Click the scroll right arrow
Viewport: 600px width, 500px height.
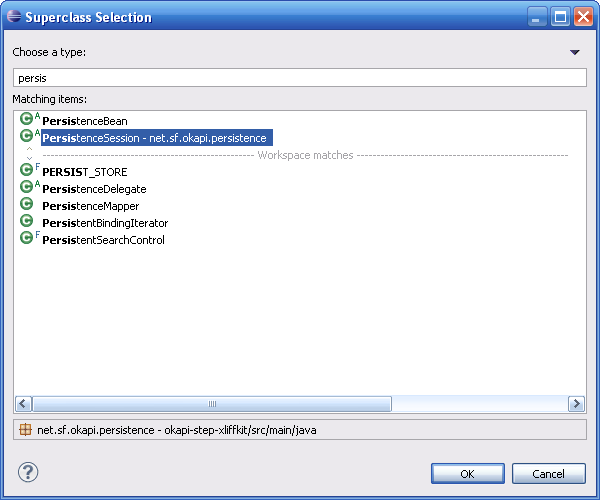576,404
